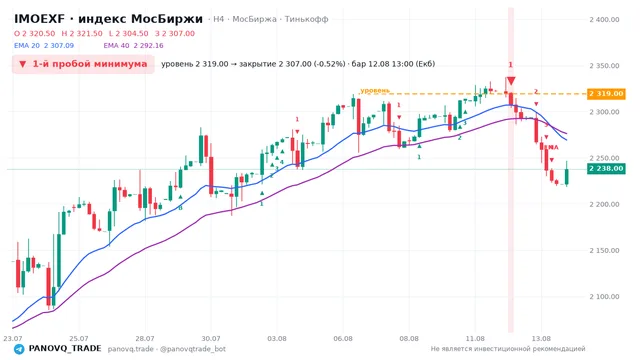Click the large red triangle breakout marker

pos(511,81)
